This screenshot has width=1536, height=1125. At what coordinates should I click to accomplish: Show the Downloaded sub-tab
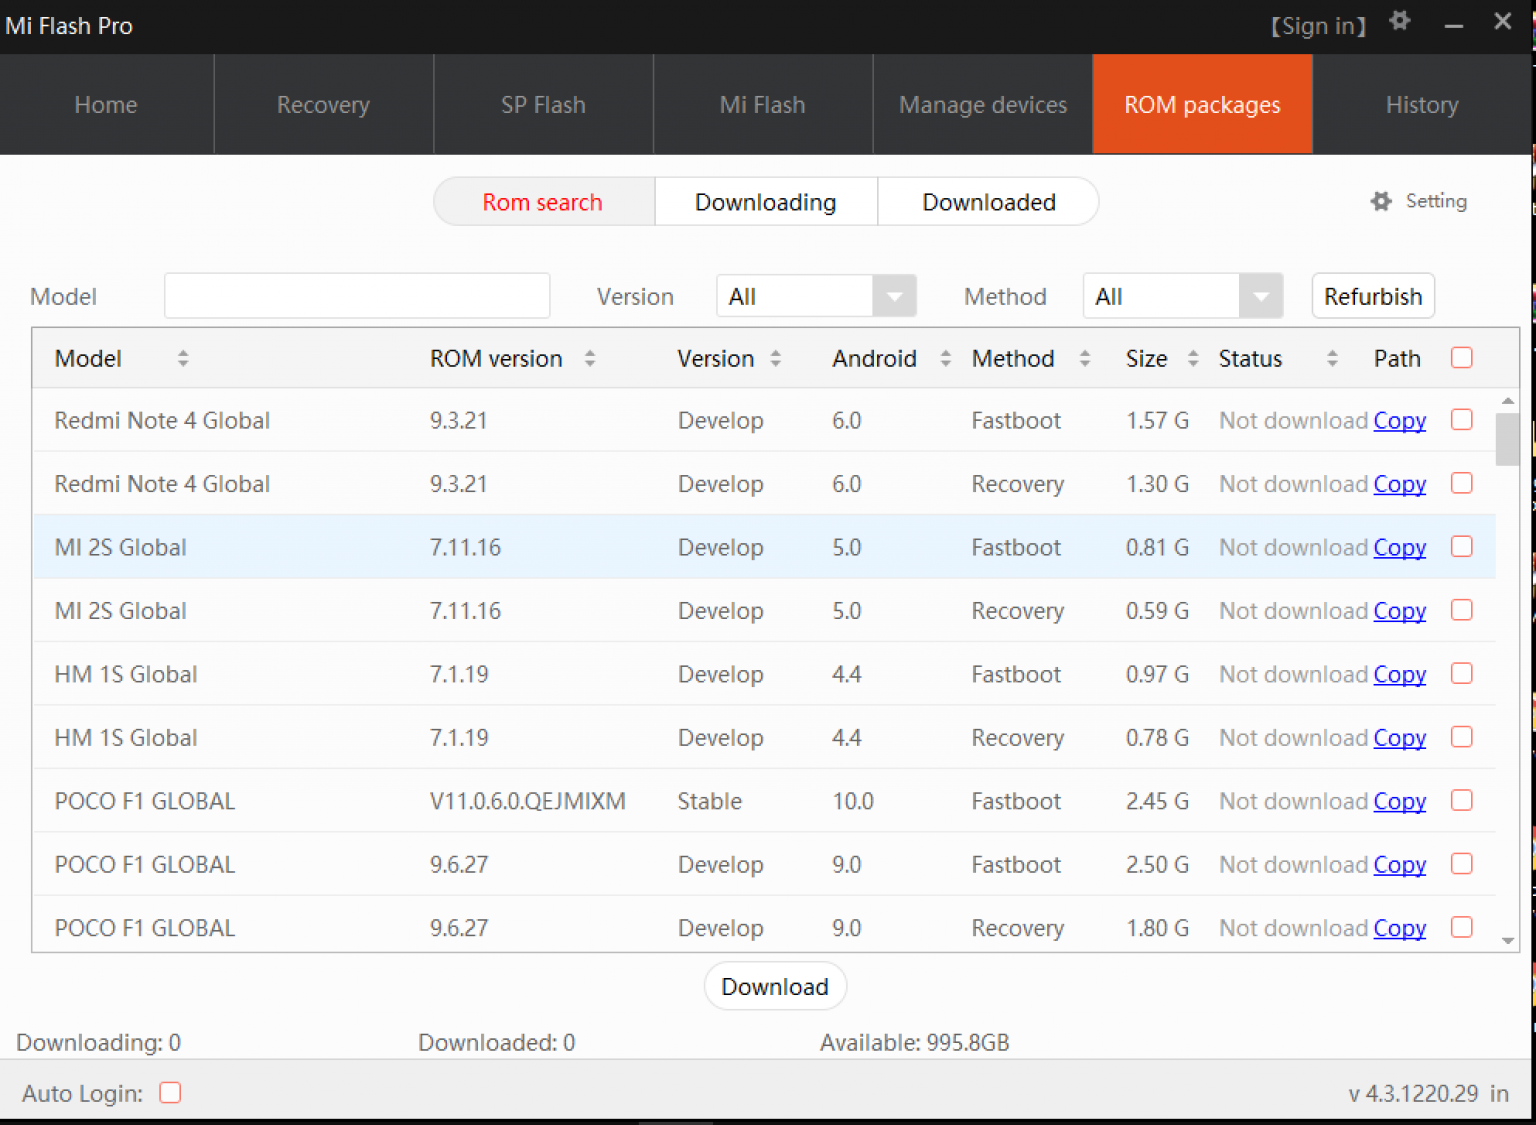click(989, 202)
